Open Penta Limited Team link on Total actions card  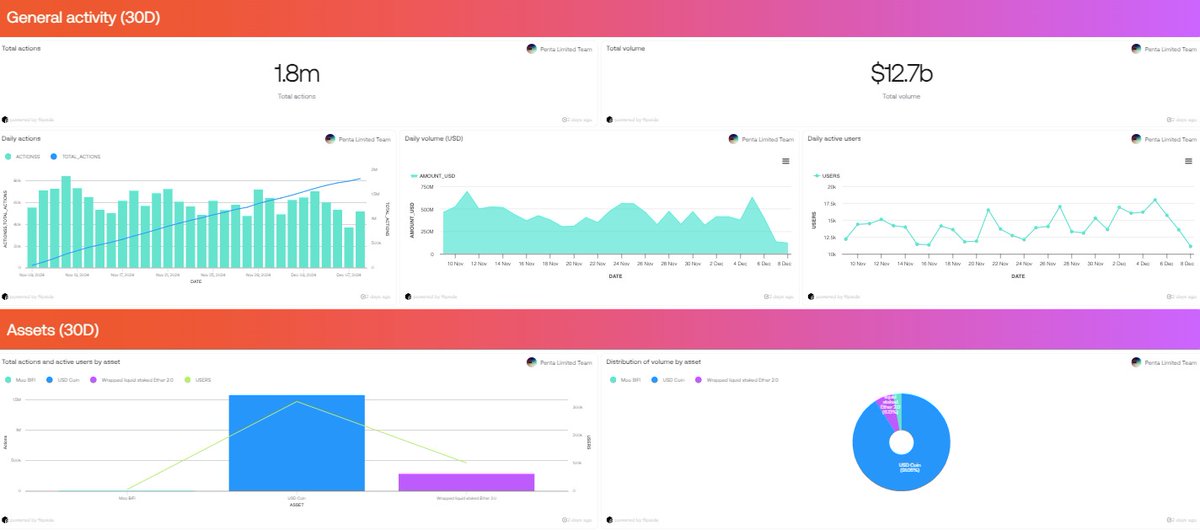566,49
